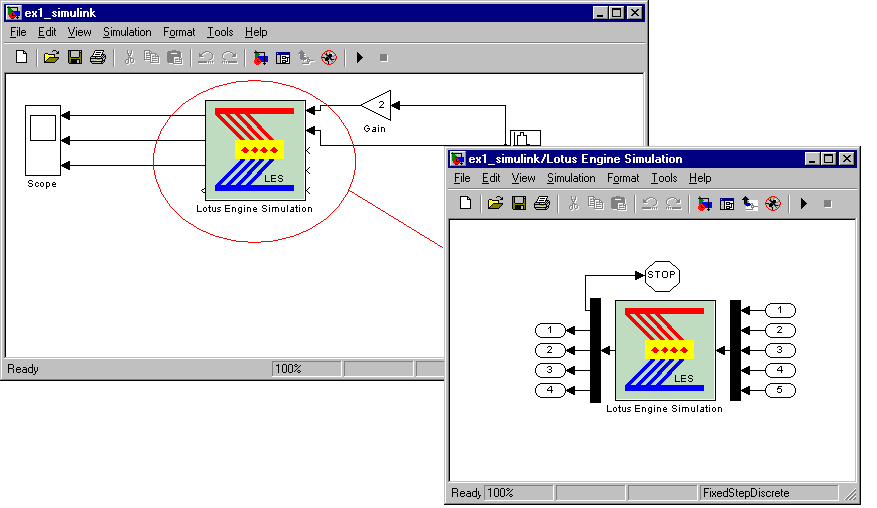Screen dimensions: 877x508
Task: Stop simulation in ex1_simulink window
Action: [384, 58]
